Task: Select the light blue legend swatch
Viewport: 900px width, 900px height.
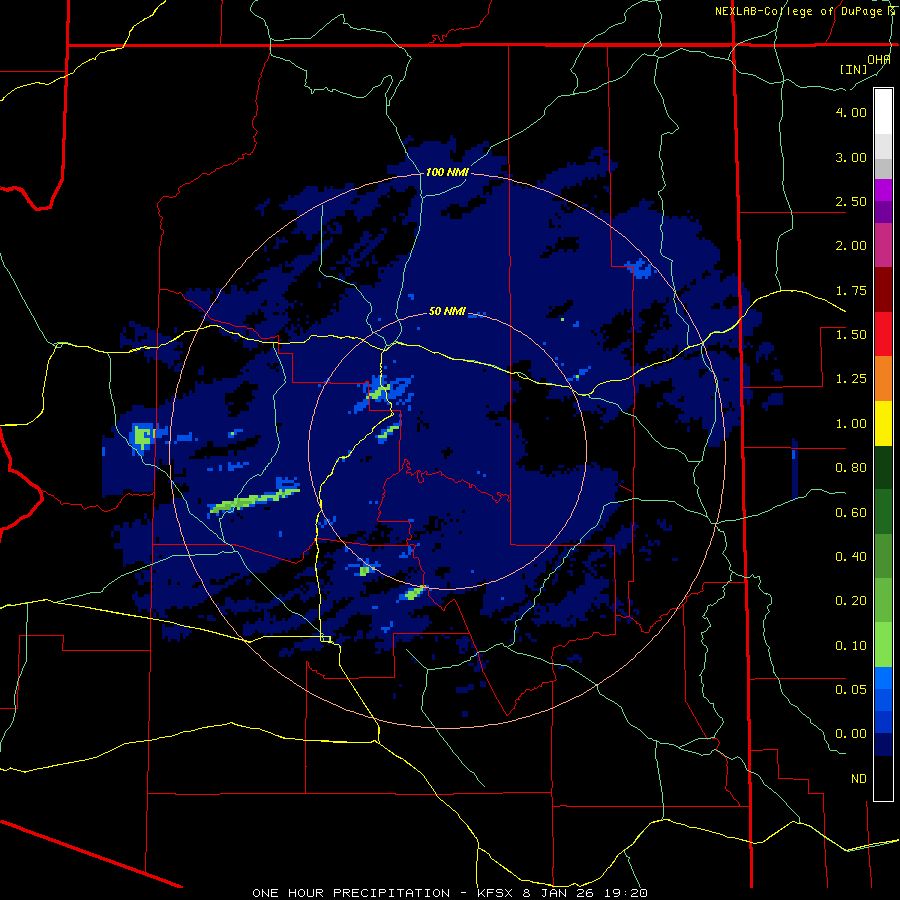Action: [x=883, y=678]
